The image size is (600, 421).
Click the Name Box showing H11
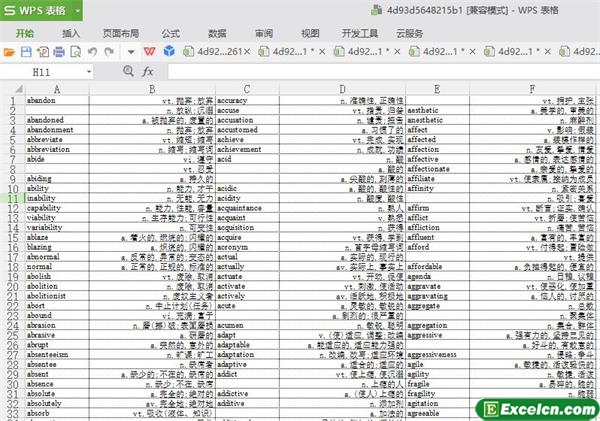(43, 72)
